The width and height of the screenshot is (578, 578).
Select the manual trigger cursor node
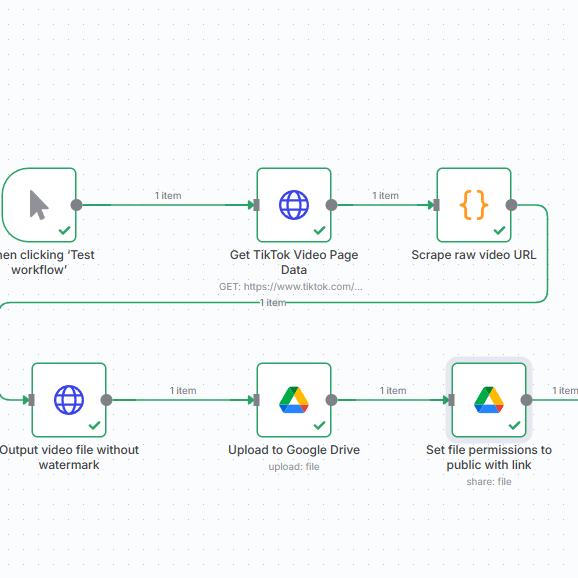[x=39, y=205]
